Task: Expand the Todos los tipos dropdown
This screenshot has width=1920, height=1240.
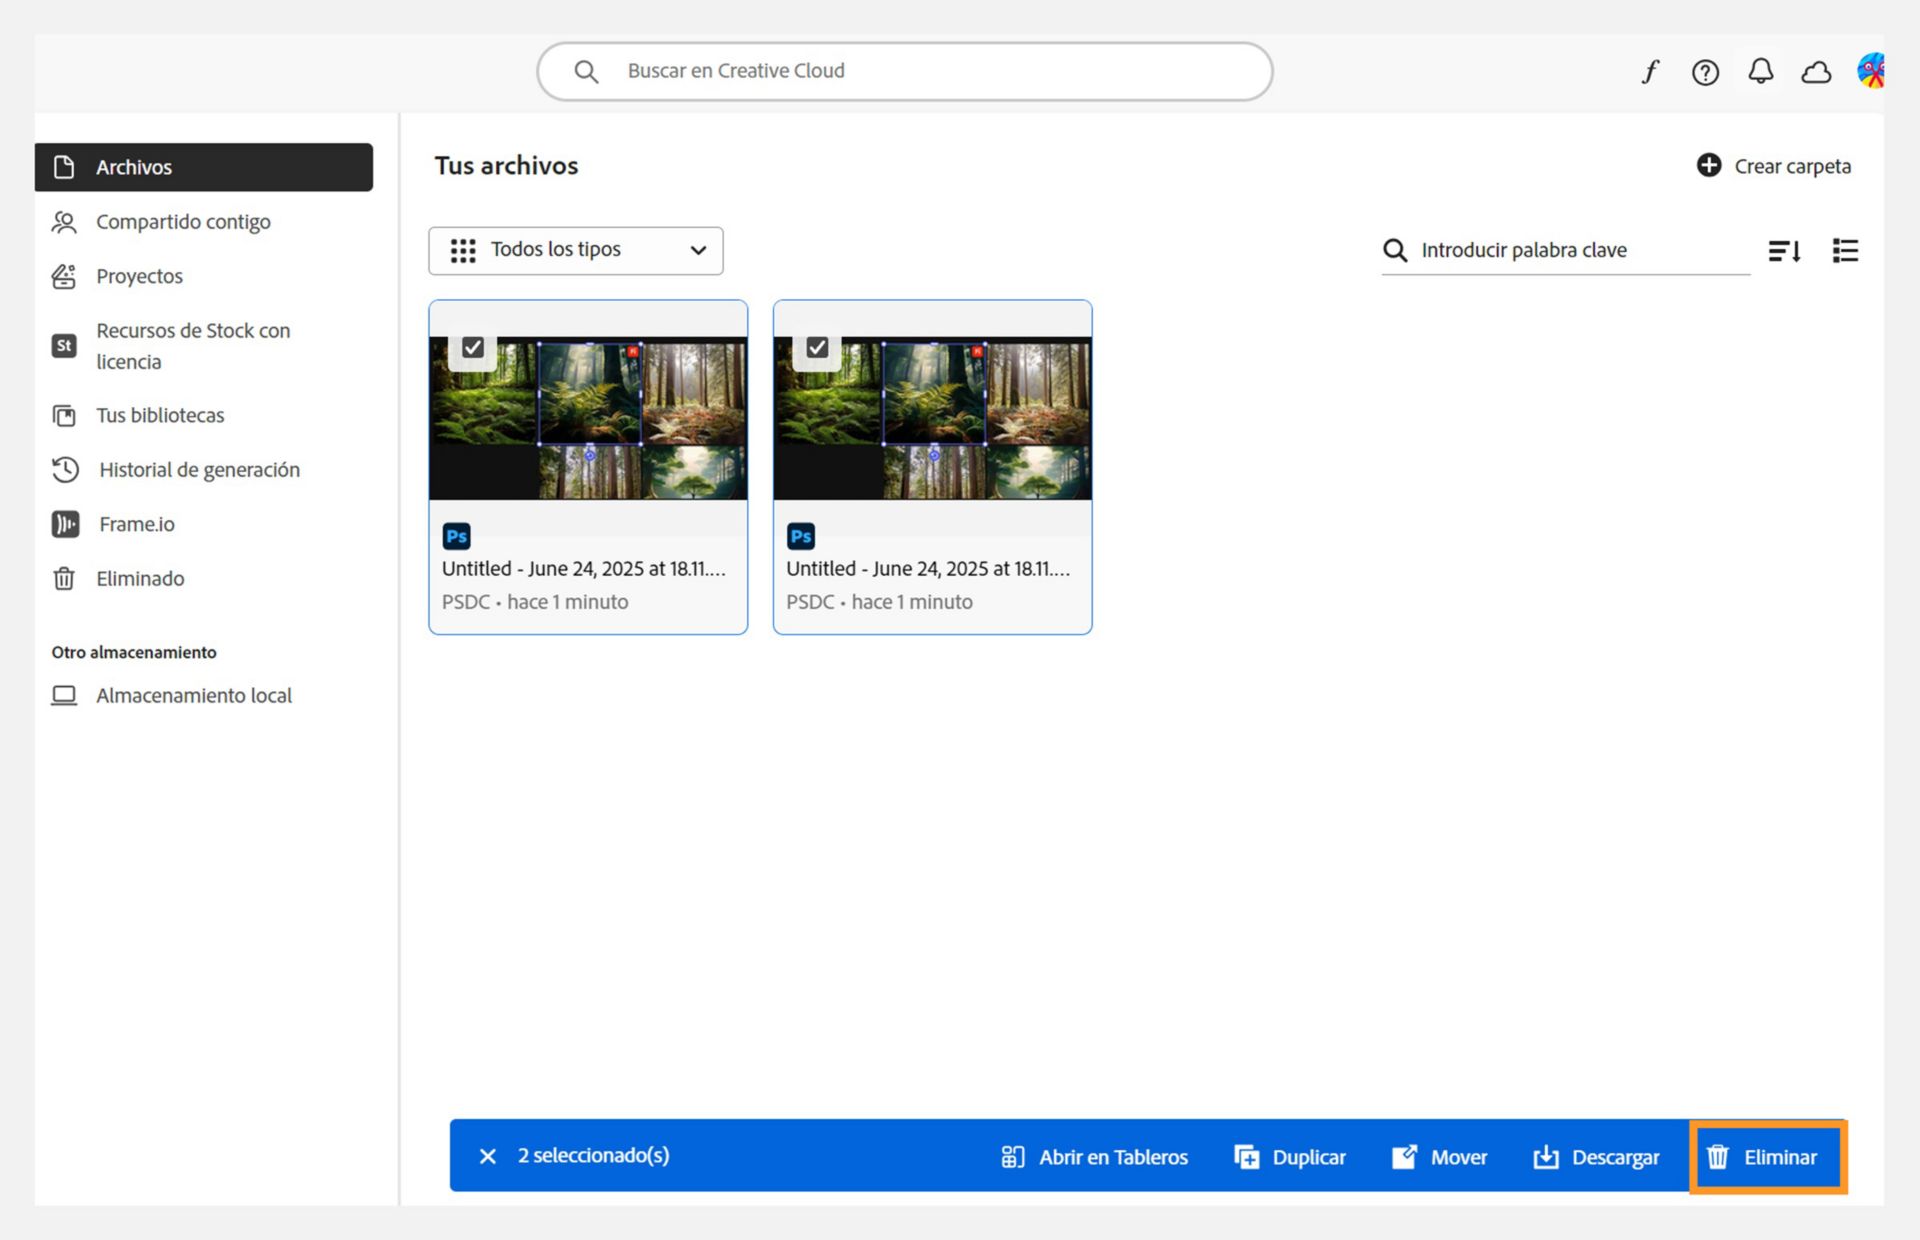Action: pos(576,250)
